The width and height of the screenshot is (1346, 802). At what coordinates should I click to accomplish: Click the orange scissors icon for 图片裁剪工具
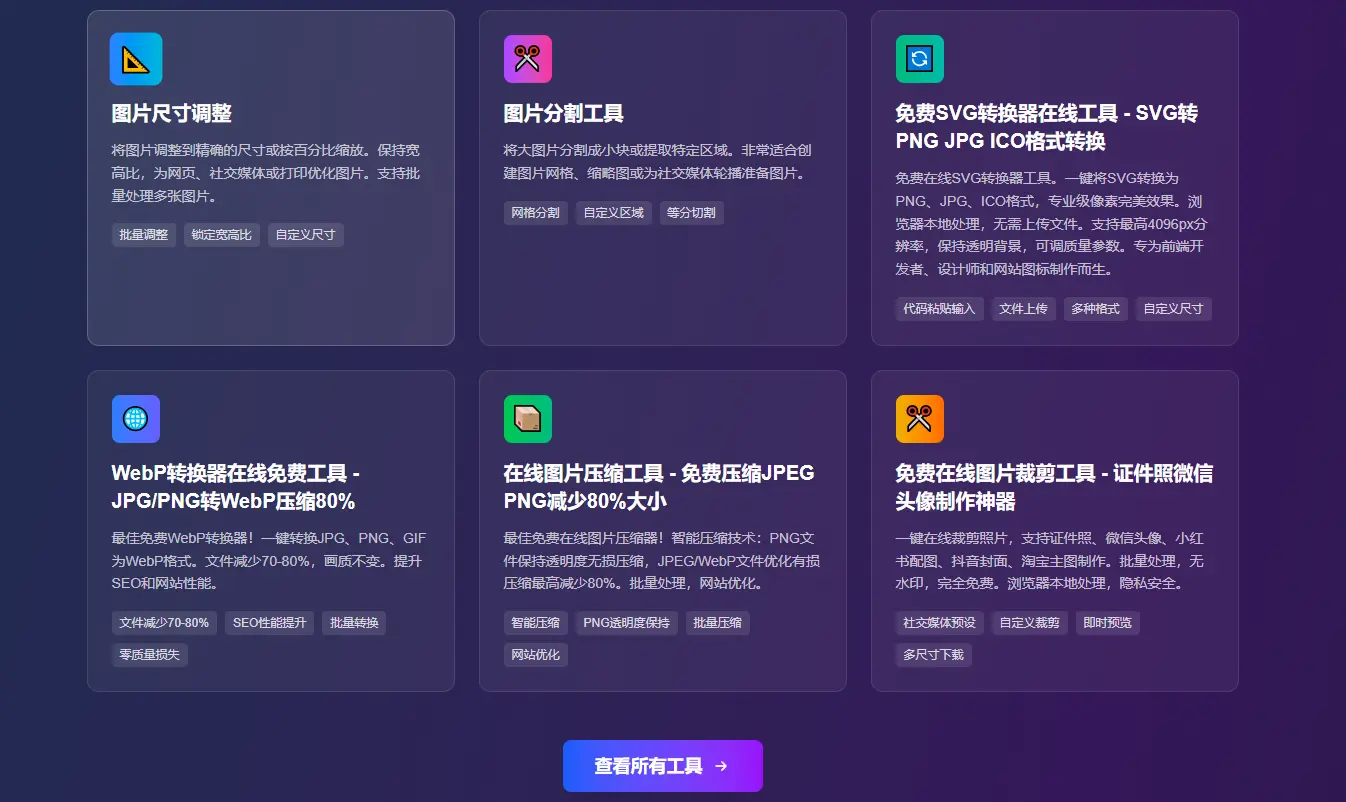click(919, 419)
